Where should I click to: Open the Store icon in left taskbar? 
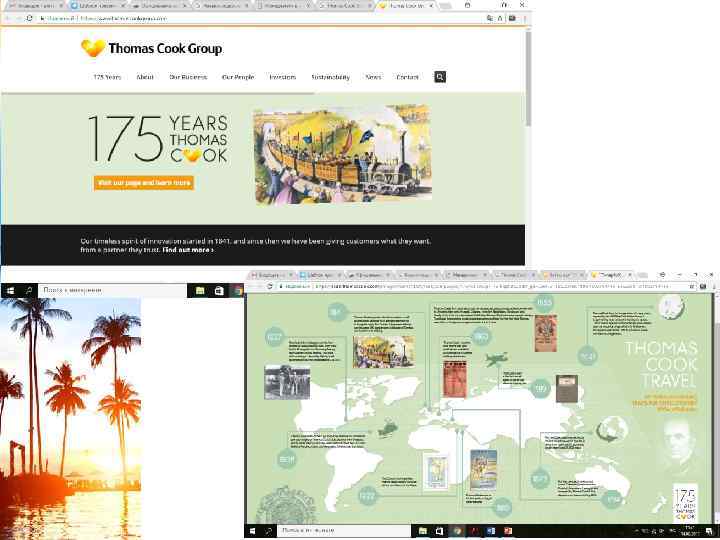point(219,291)
